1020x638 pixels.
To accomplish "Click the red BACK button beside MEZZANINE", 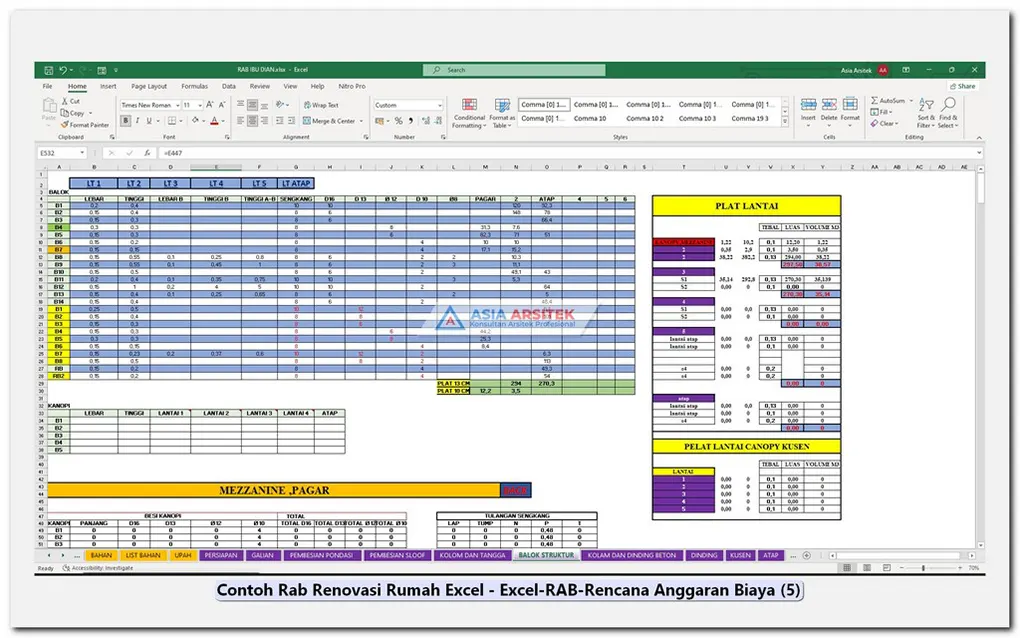I will click(515, 490).
